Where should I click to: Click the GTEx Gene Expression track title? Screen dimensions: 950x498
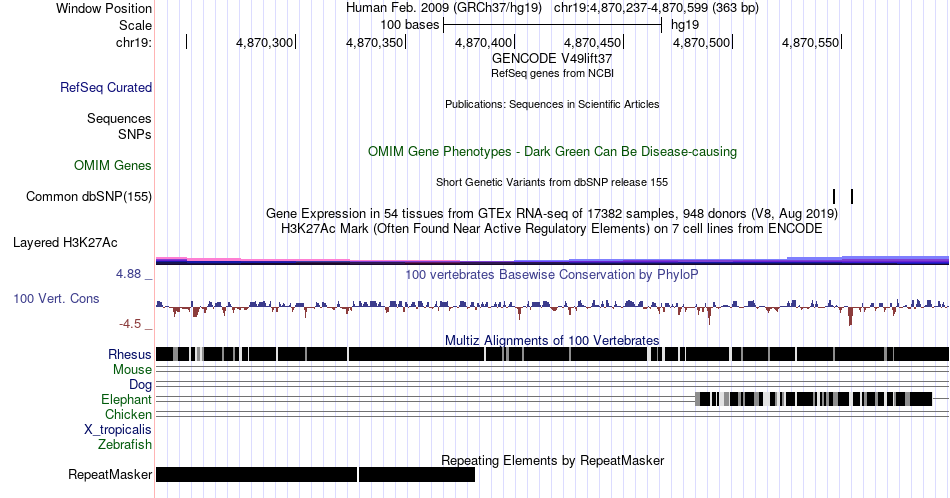coord(552,213)
